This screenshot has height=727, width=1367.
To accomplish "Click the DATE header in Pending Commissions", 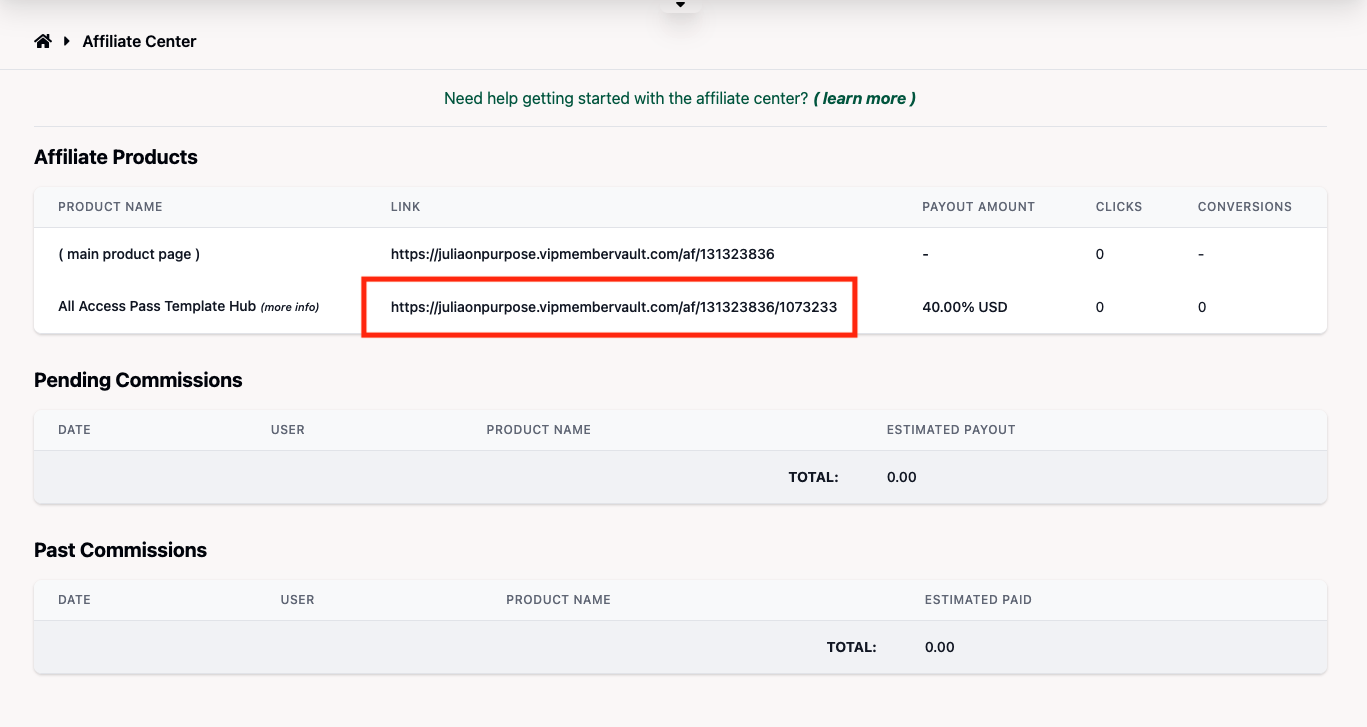I will coord(74,430).
